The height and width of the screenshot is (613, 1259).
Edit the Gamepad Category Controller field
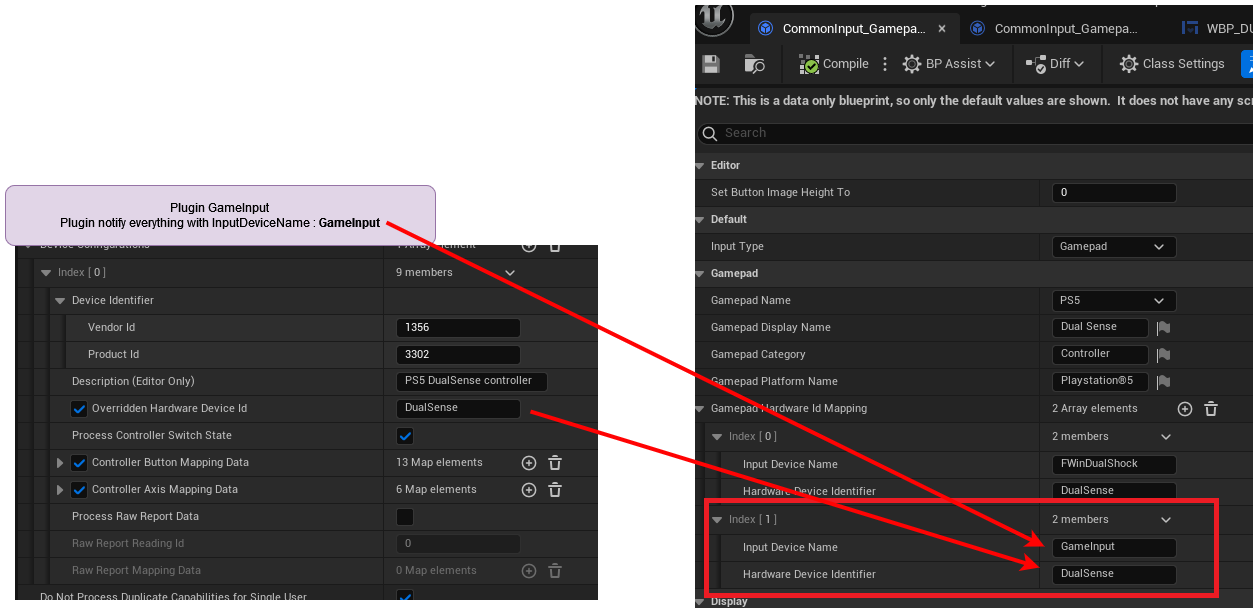[x=1100, y=354]
